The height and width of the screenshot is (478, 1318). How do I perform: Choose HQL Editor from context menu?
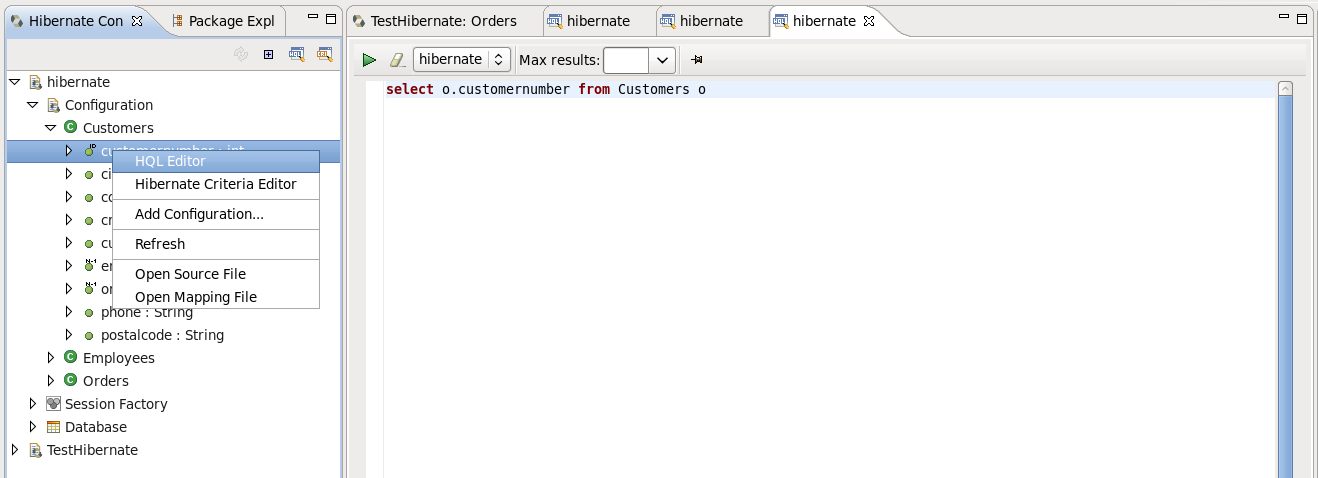(x=170, y=161)
